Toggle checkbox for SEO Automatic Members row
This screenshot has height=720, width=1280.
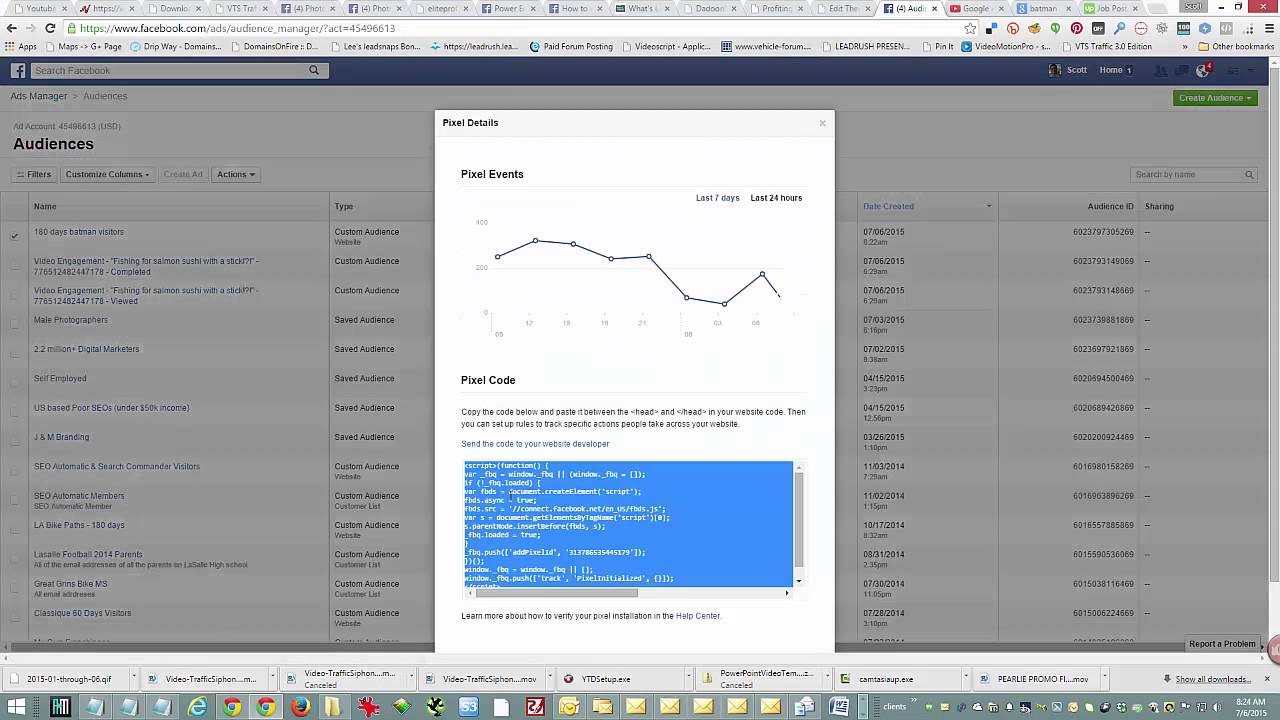point(15,500)
